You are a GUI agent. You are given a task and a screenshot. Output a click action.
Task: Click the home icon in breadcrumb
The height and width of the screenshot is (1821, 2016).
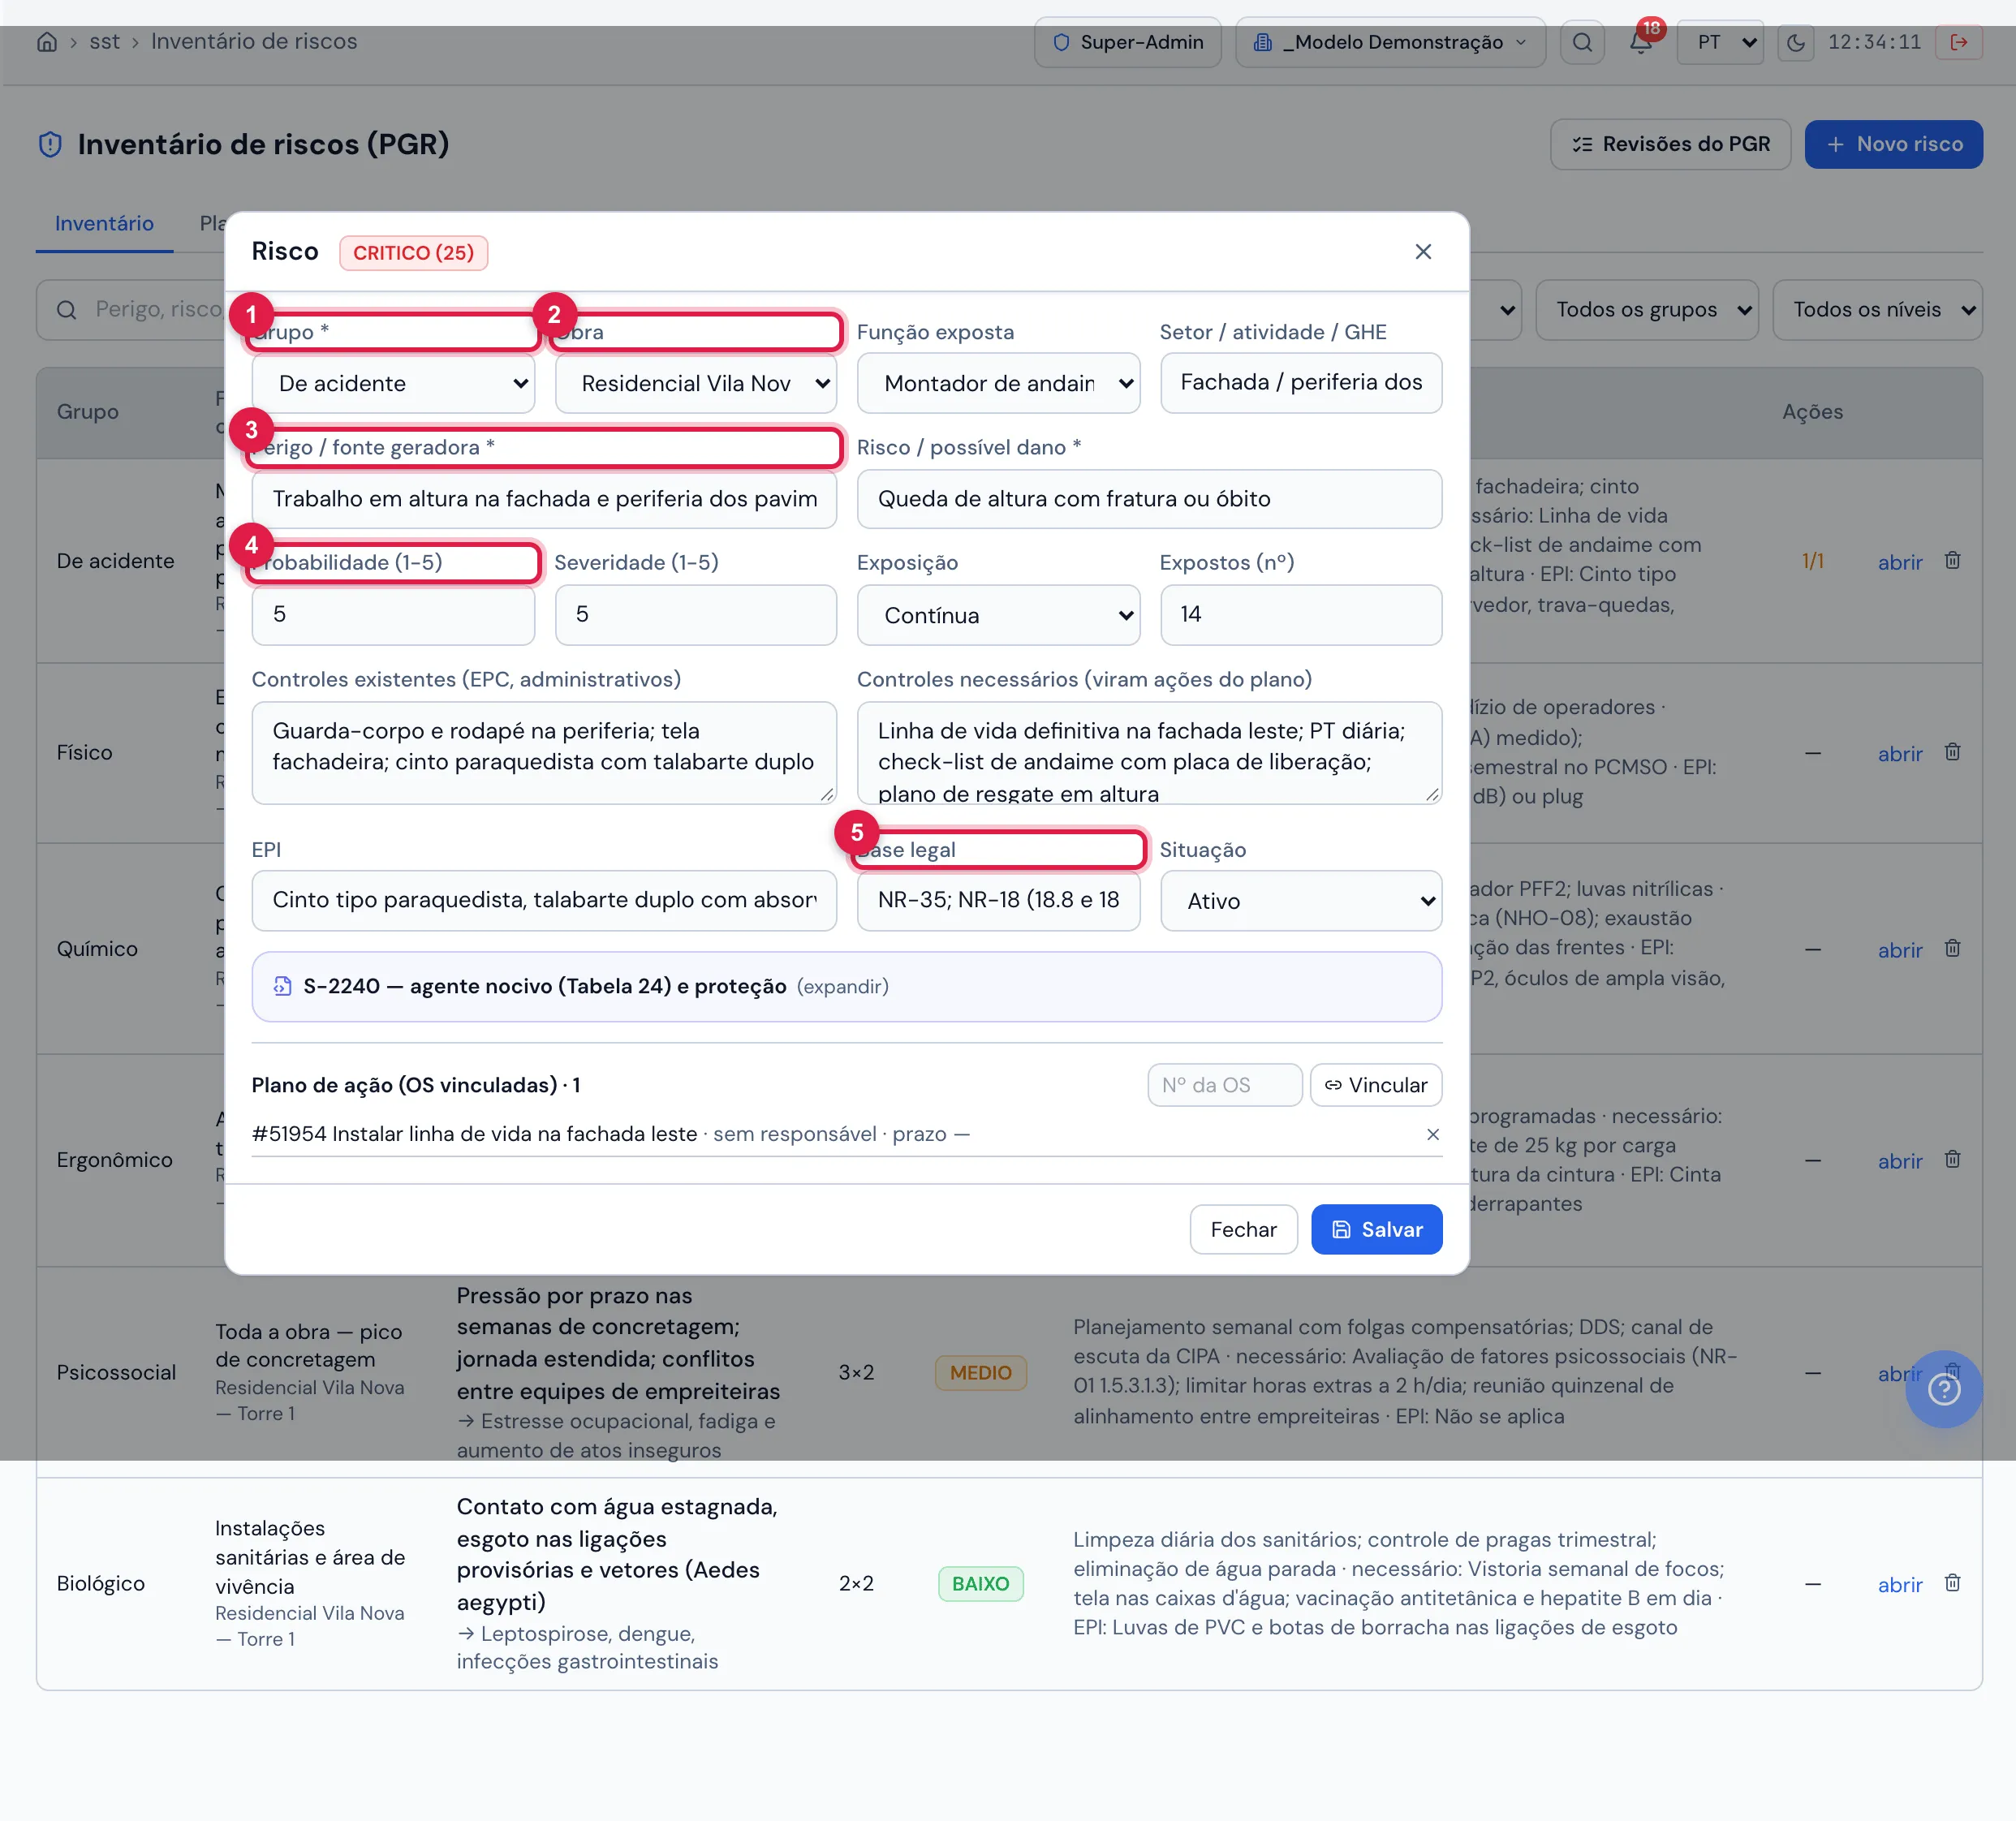click(47, 42)
